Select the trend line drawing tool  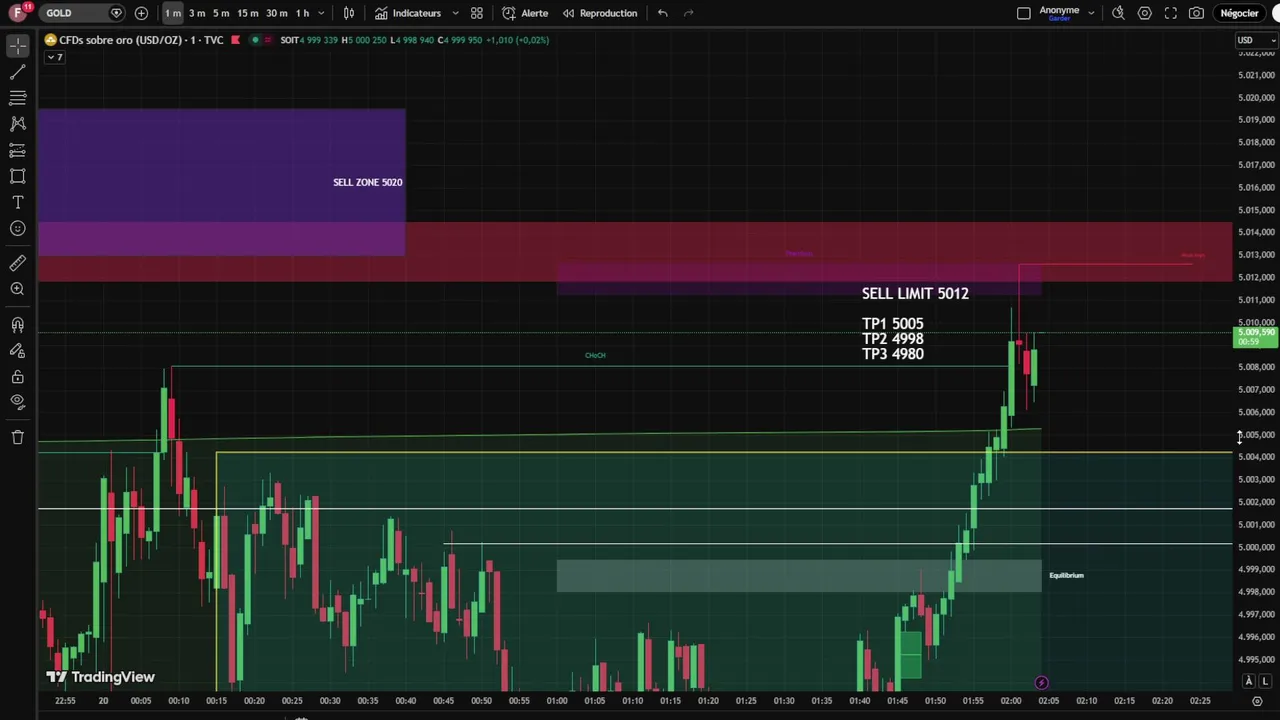pyautogui.click(x=17, y=72)
